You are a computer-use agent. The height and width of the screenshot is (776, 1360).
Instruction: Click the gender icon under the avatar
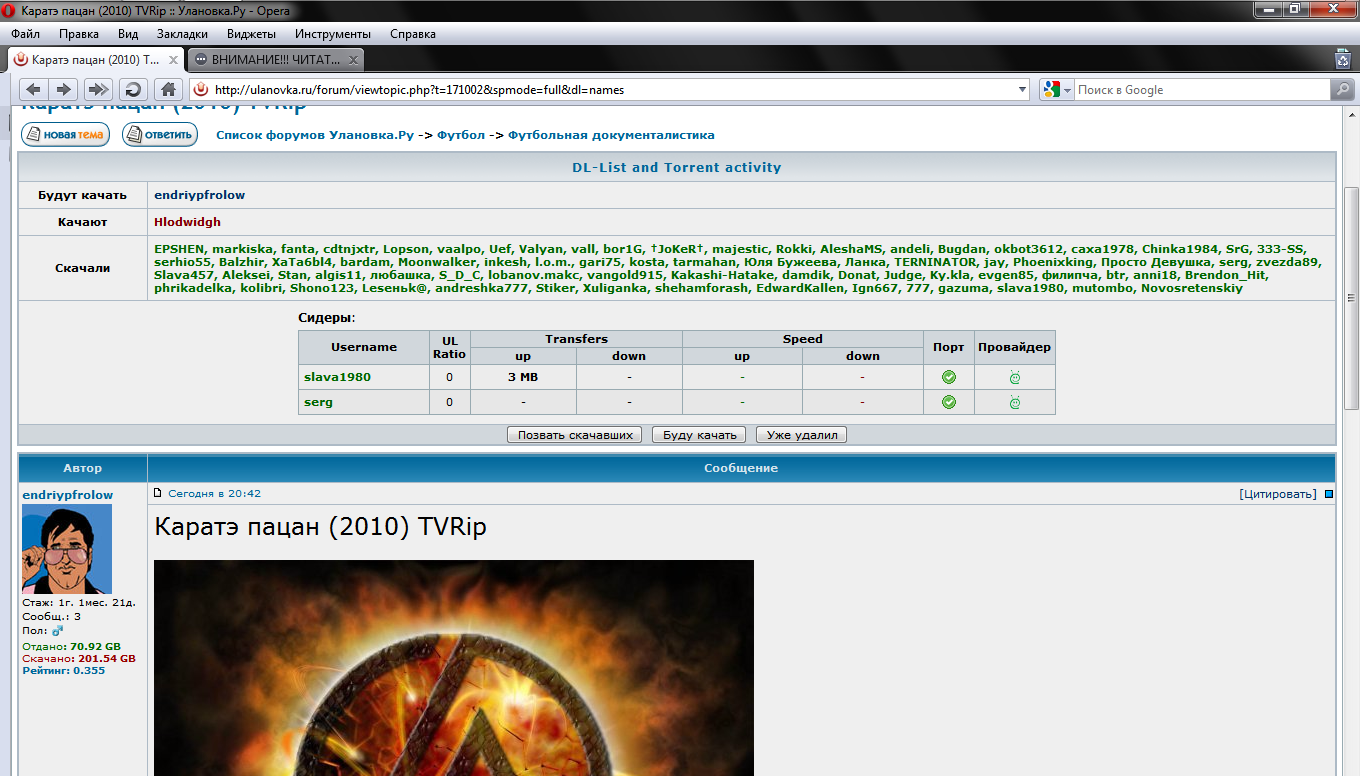pyautogui.click(x=57, y=631)
